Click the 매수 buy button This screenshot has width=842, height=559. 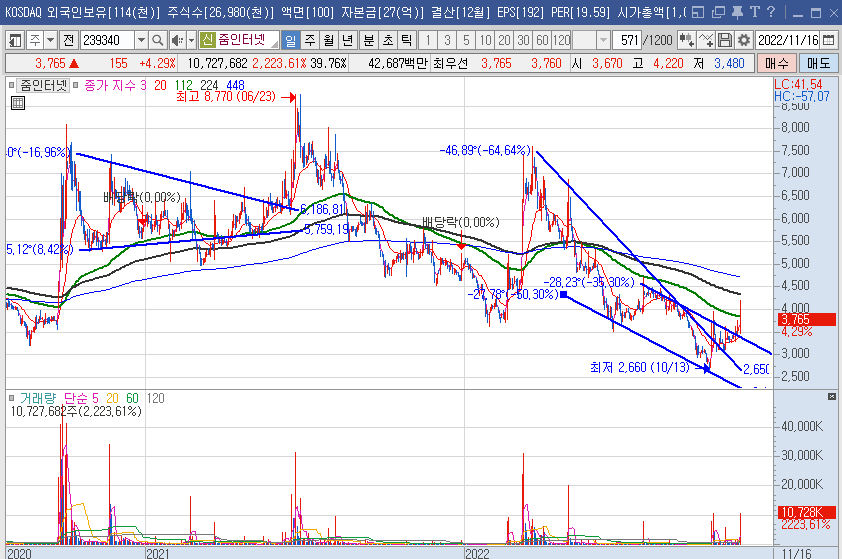click(776, 63)
